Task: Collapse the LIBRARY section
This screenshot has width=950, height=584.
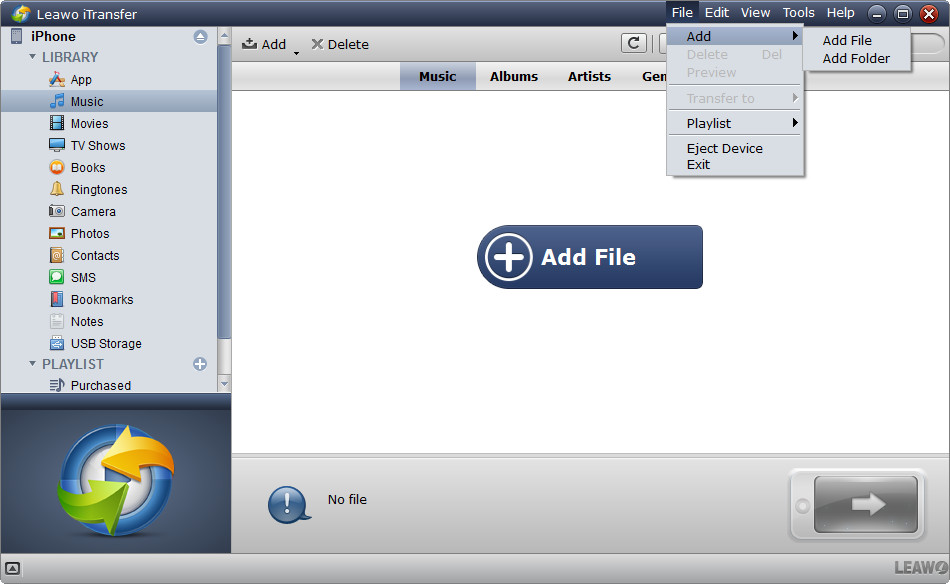Action: pos(32,57)
